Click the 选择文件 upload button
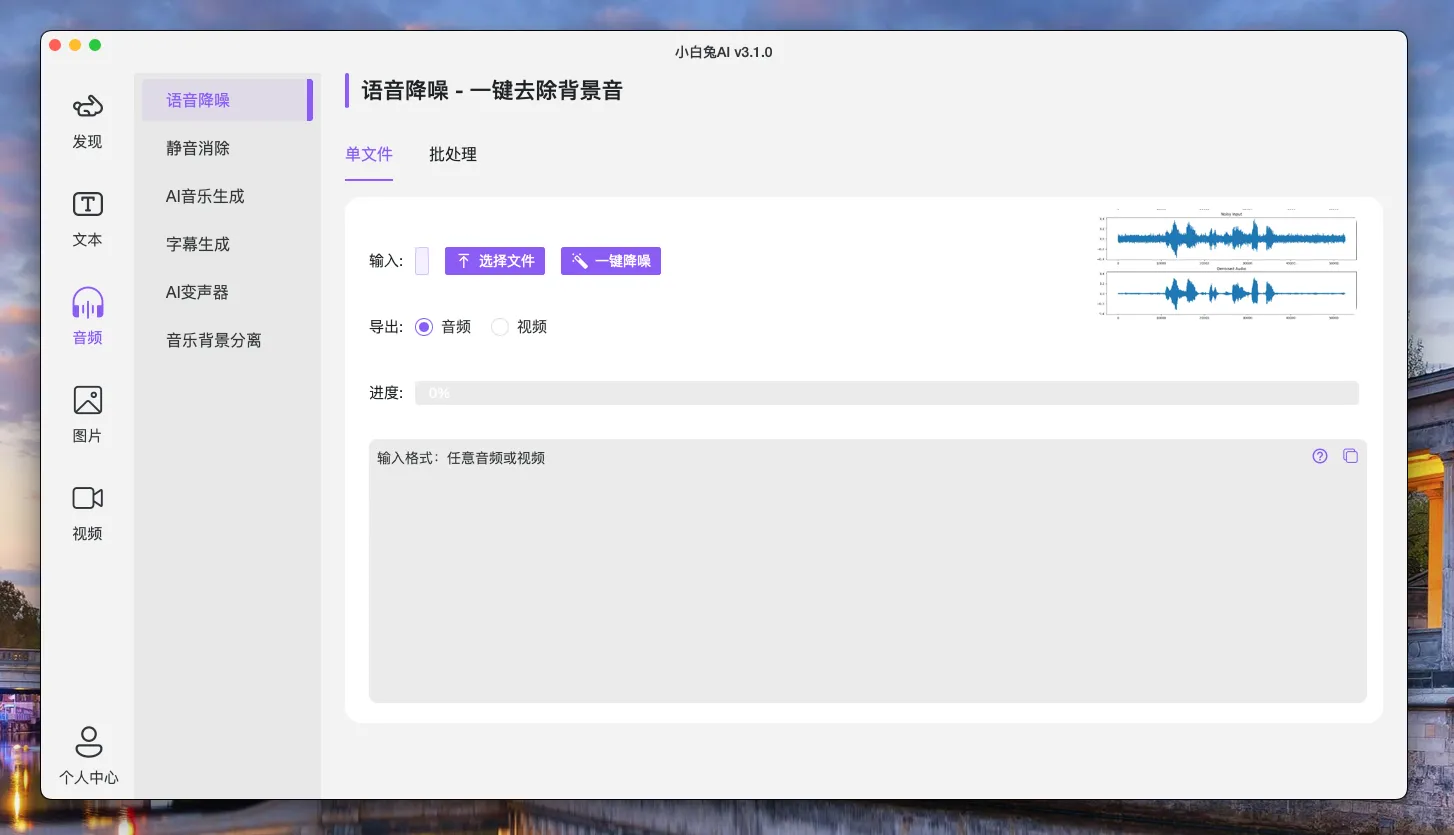This screenshot has width=1454, height=835. 495,261
